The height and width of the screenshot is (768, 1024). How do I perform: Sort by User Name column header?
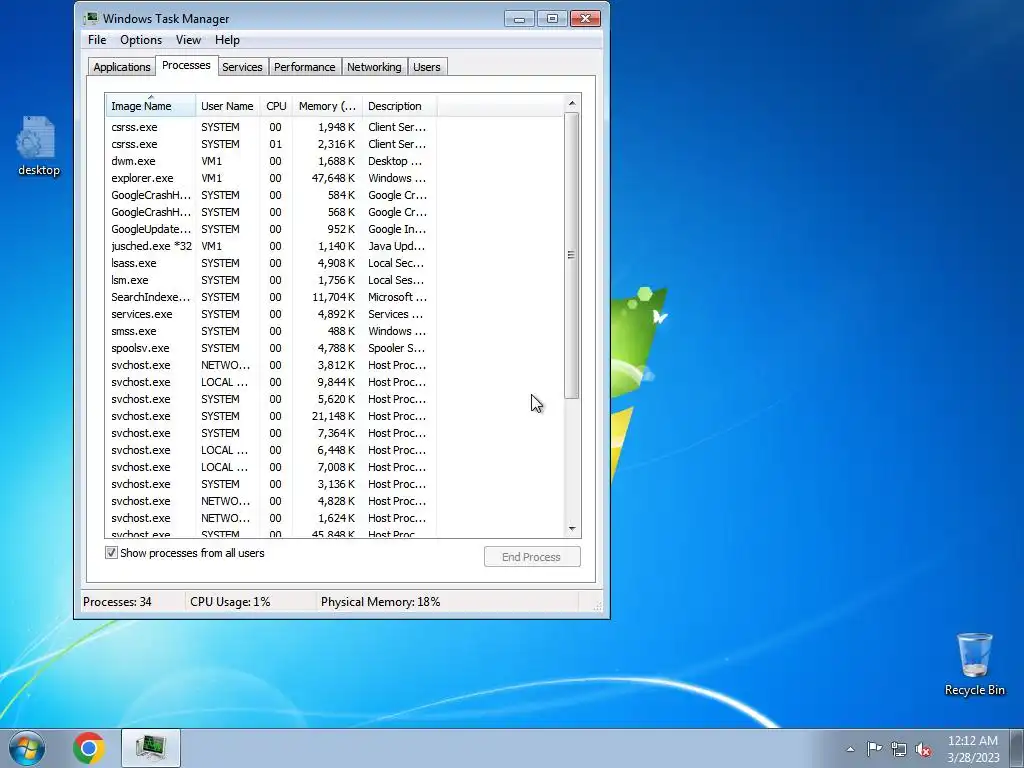pos(227,106)
